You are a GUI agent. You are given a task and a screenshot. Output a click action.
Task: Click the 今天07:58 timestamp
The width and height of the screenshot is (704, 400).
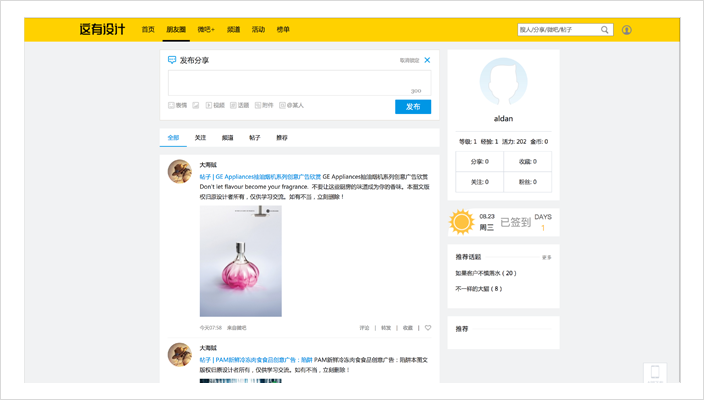pyautogui.click(x=211, y=328)
